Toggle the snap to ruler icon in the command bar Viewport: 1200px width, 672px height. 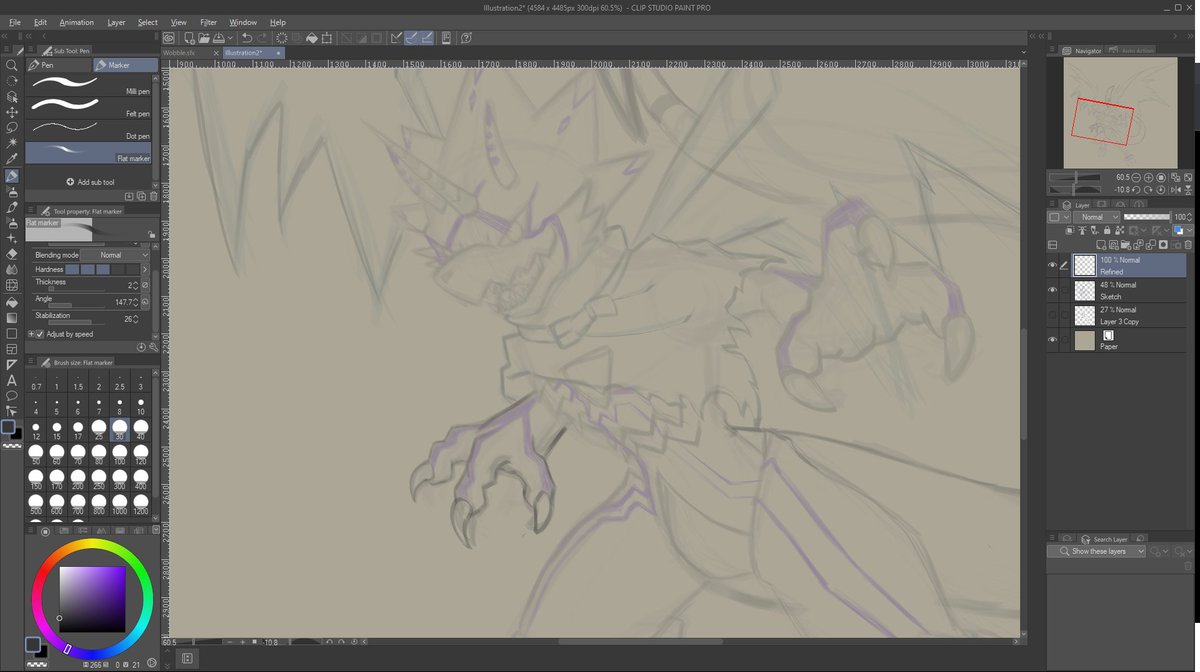coord(396,38)
